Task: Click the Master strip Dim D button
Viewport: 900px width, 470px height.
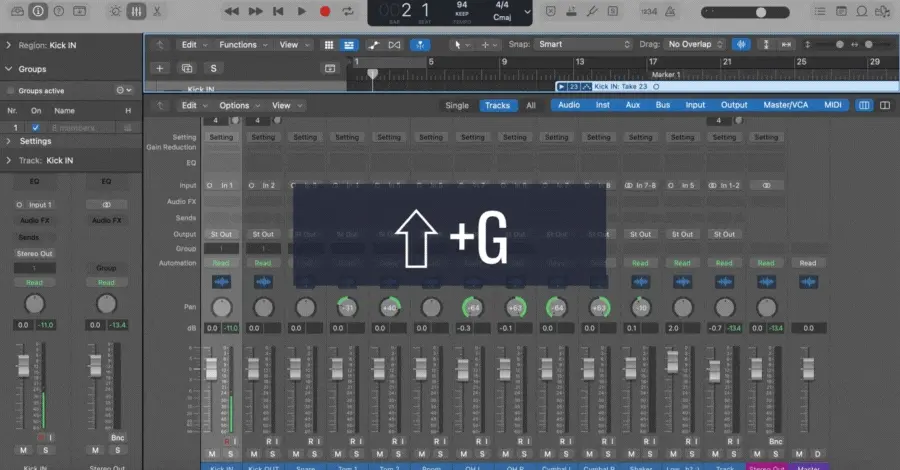Action: (817, 454)
